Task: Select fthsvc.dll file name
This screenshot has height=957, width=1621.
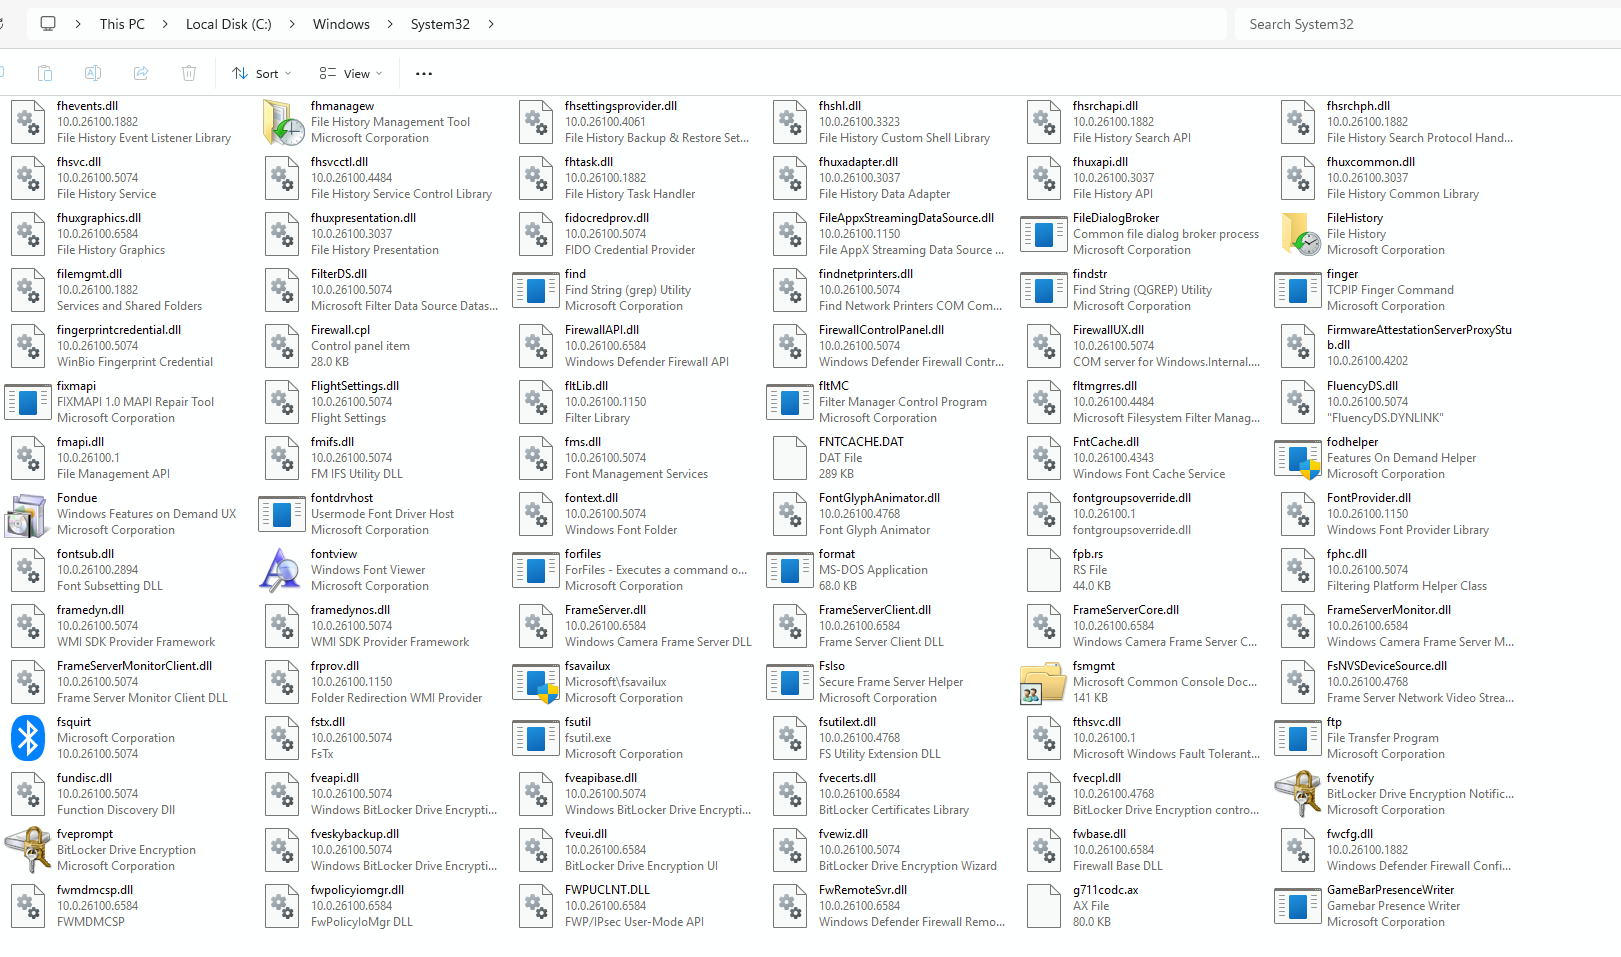Action: click(1097, 722)
